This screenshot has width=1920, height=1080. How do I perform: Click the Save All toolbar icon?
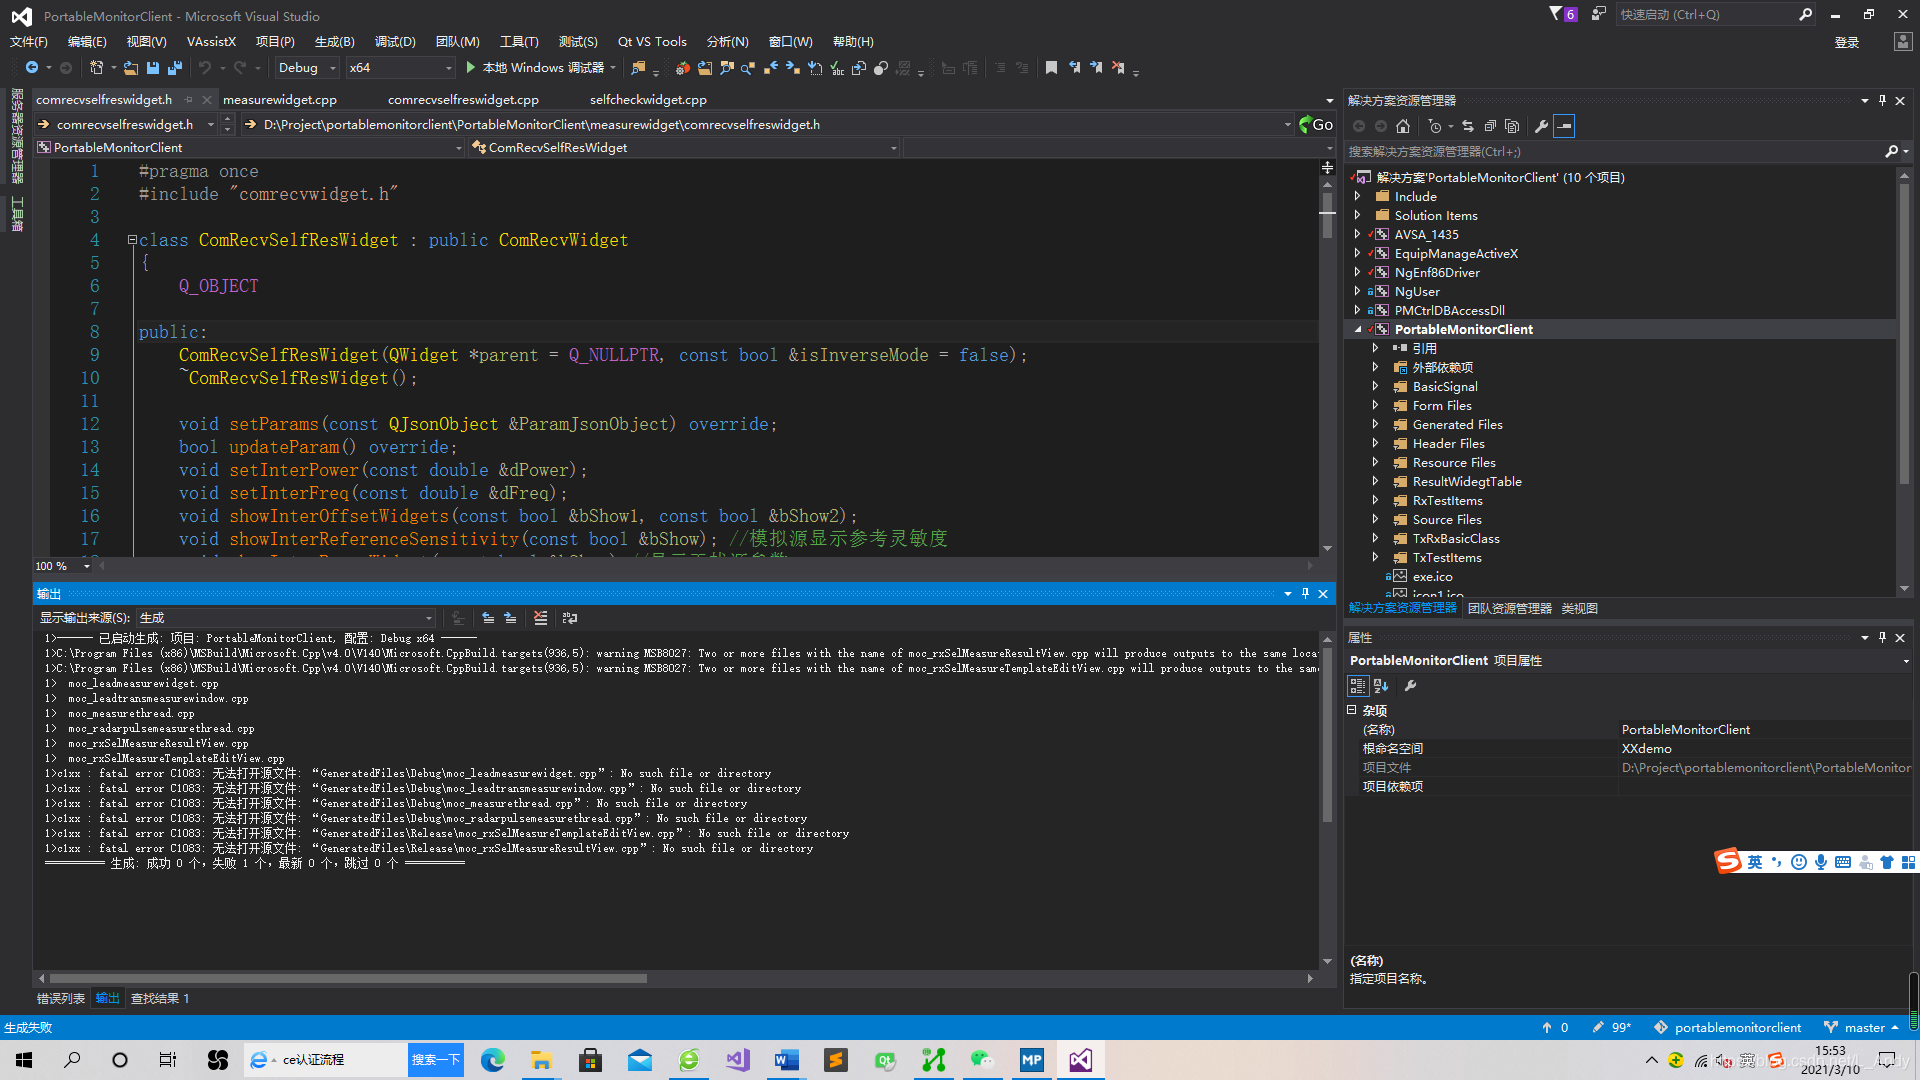pyautogui.click(x=175, y=68)
